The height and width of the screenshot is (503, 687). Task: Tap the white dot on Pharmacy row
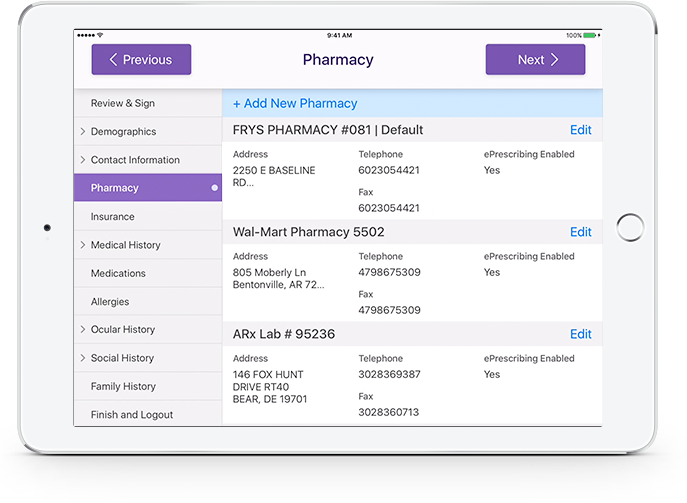point(214,188)
